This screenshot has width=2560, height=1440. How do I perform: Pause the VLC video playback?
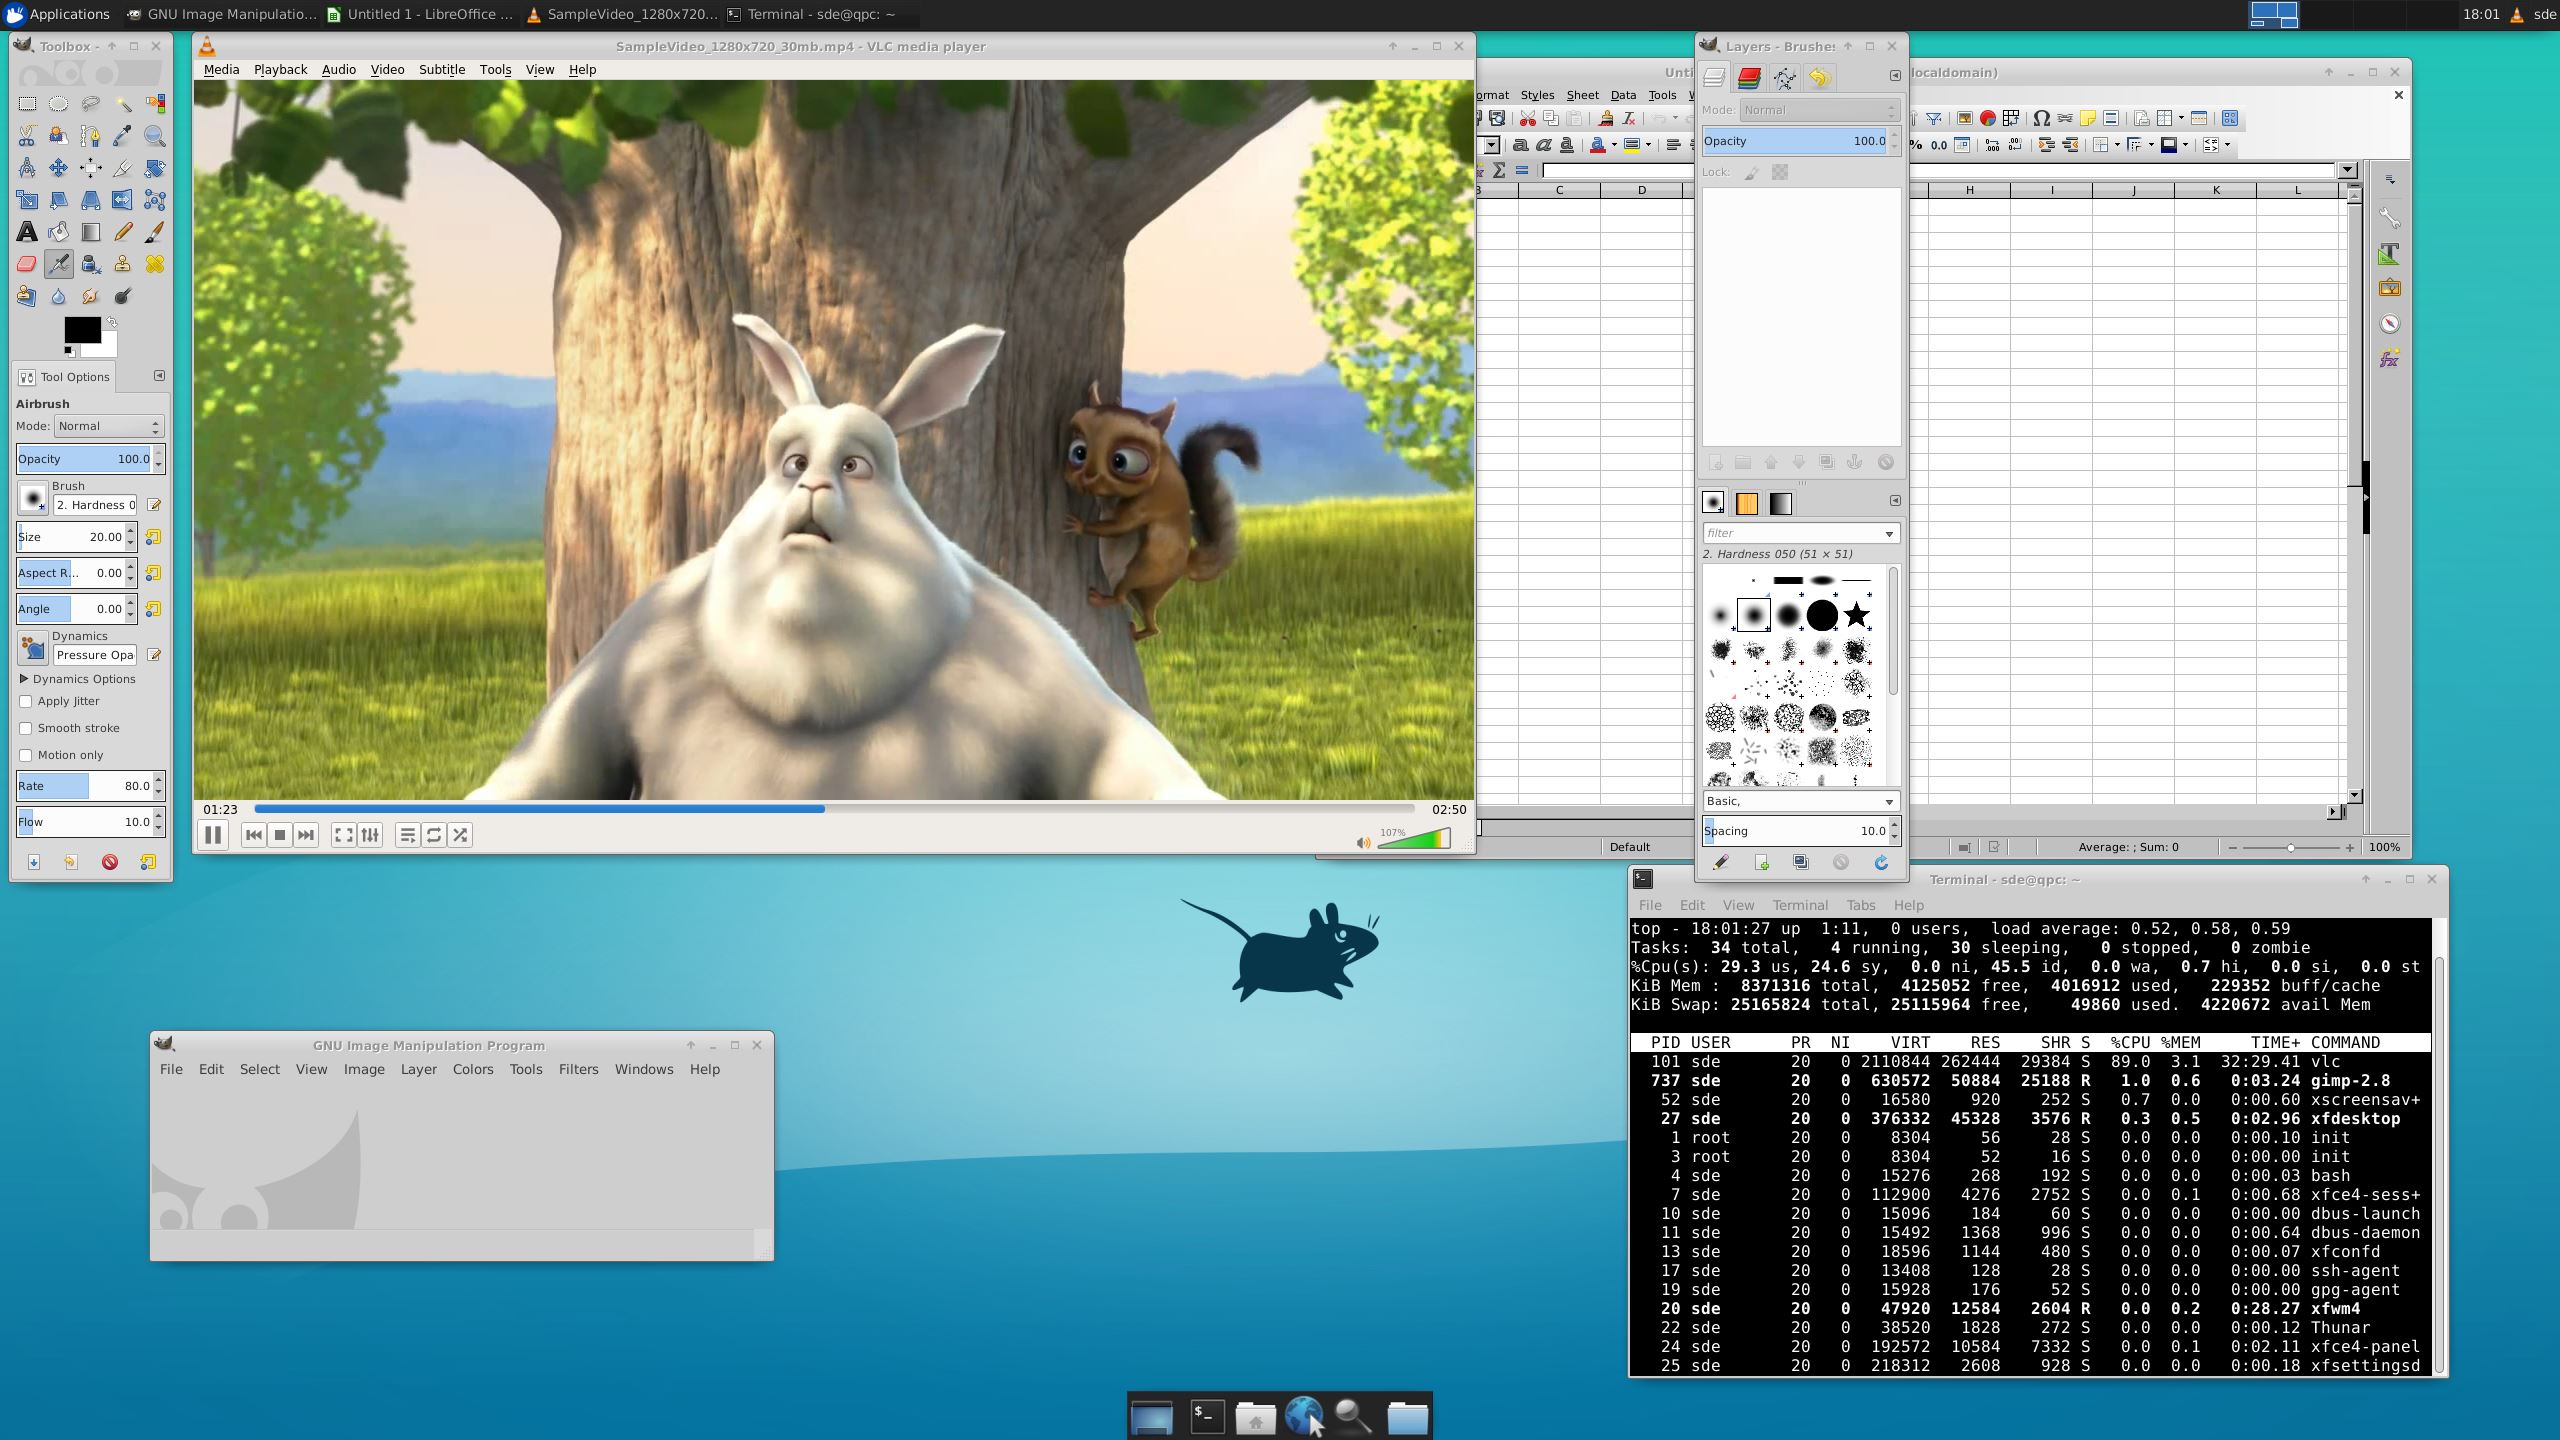pyautogui.click(x=213, y=835)
